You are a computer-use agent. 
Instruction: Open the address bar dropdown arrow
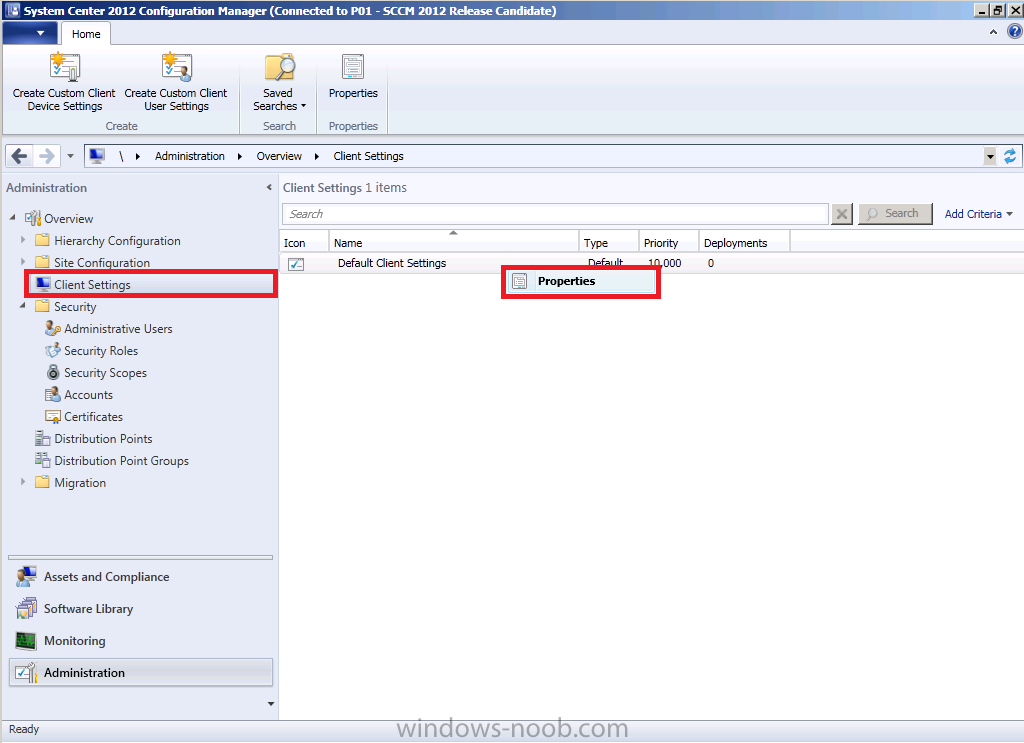tap(990, 156)
